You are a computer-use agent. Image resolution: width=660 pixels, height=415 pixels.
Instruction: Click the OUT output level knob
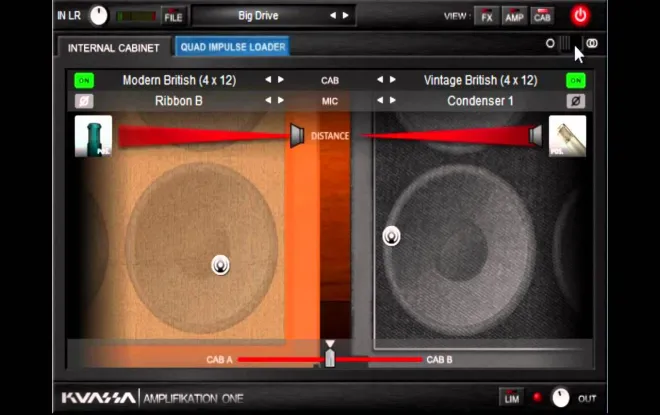[x=561, y=397]
